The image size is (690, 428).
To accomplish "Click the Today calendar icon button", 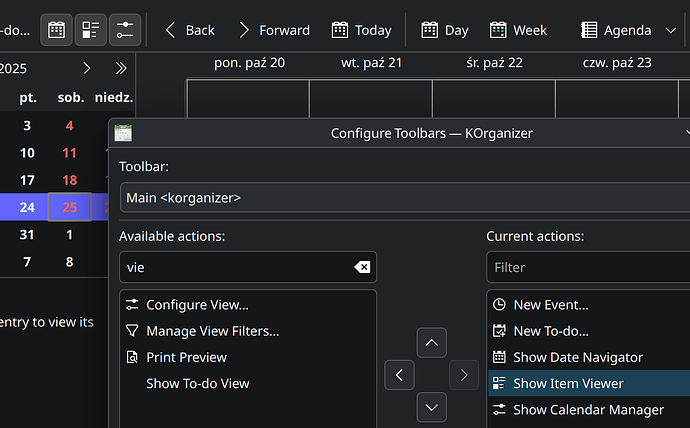I will [361, 30].
